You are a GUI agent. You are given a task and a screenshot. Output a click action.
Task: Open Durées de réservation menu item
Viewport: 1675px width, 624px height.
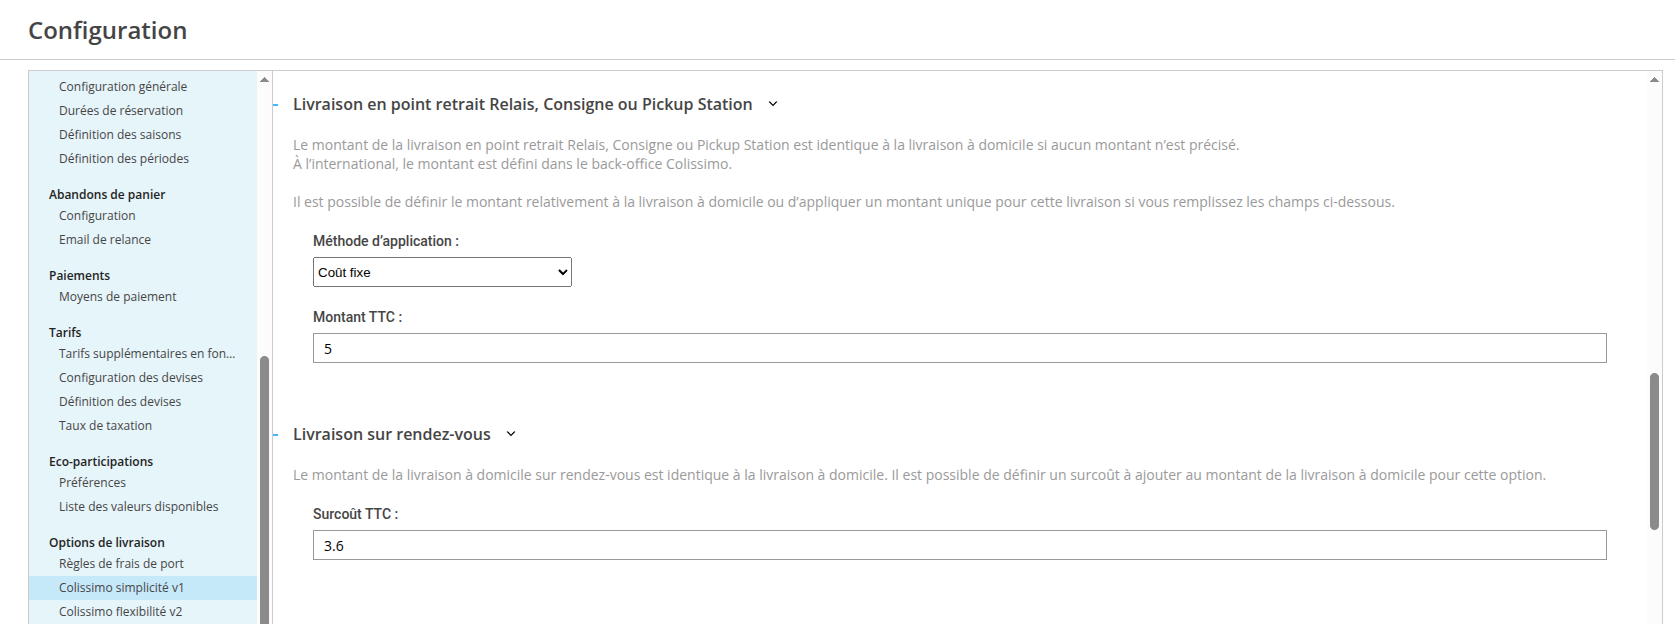(x=121, y=111)
